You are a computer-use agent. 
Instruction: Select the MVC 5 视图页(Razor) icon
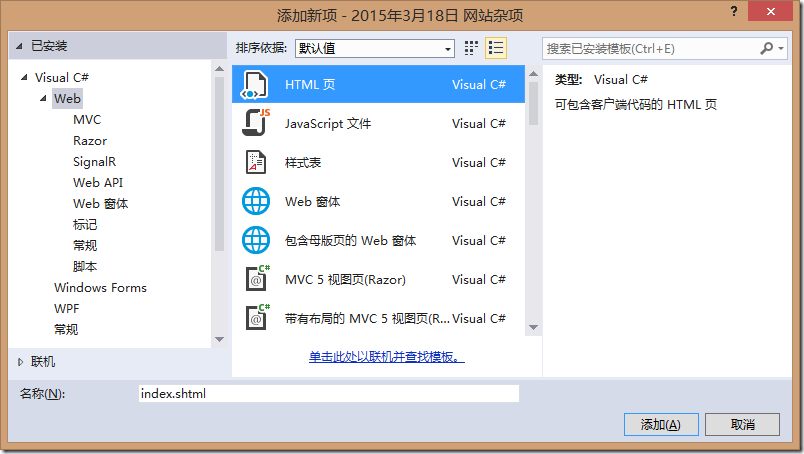(x=257, y=279)
